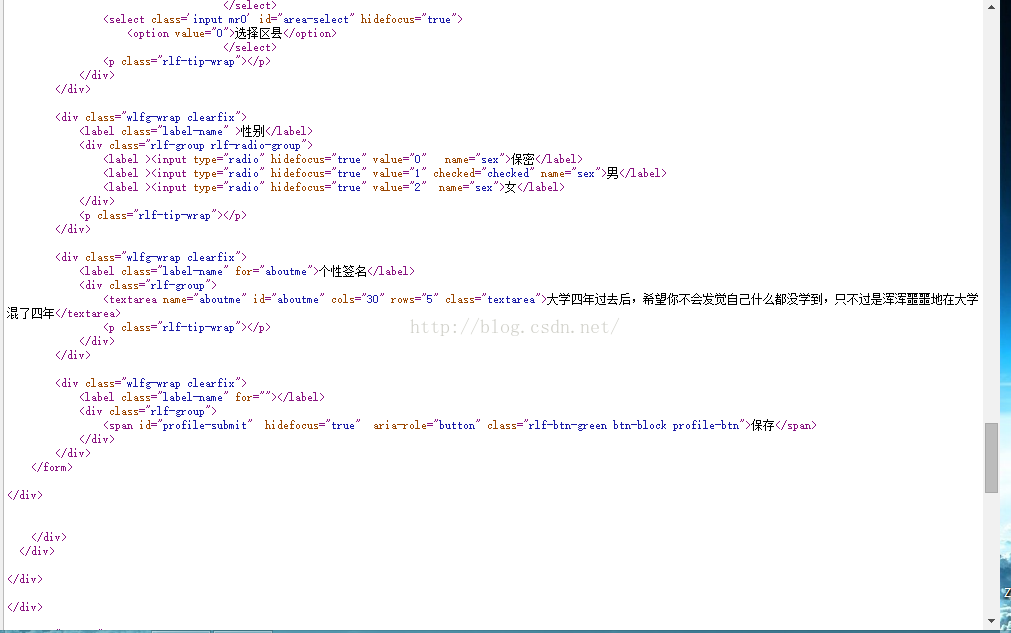Click the label text 个性签名

343,271
